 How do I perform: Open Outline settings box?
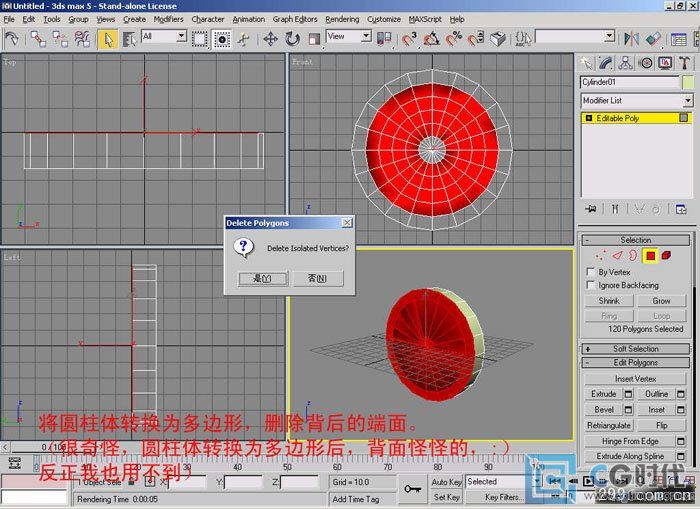click(680, 394)
